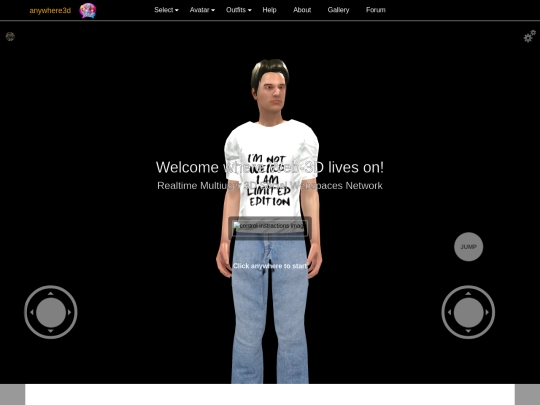Click the colorful anywhere3d logo icon
The width and height of the screenshot is (540, 405).
tap(88, 10)
